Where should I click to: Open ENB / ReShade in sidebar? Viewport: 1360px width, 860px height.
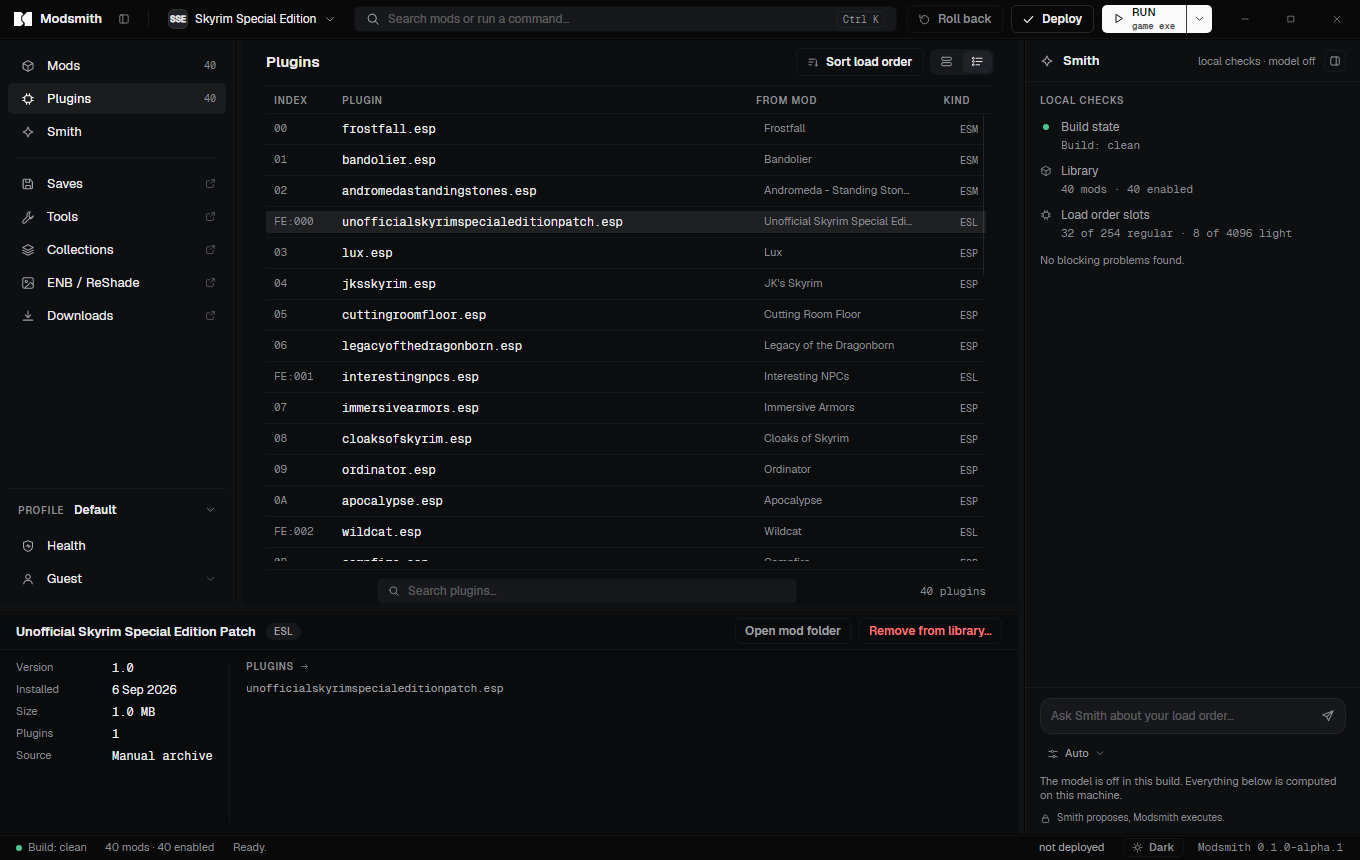[117, 283]
